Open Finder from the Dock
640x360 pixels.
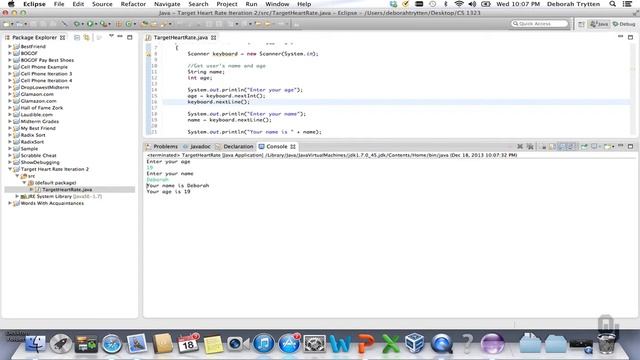(x=36, y=343)
